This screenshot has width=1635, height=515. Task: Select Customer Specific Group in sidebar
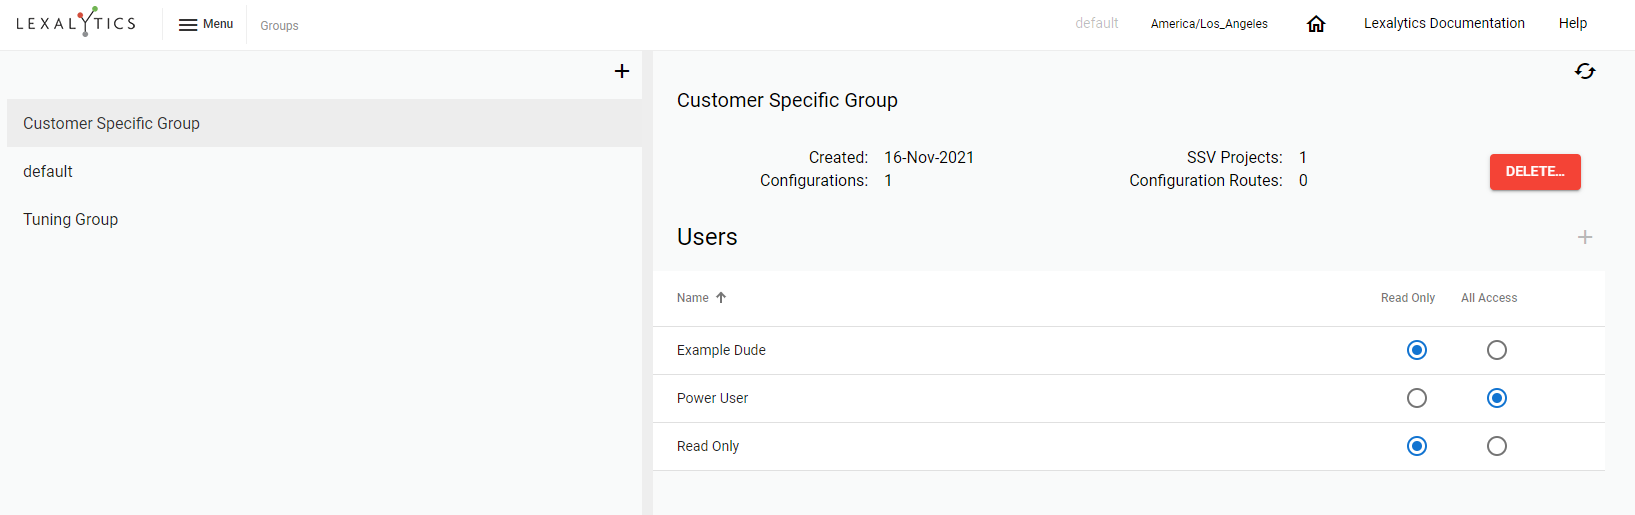coord(112,123)
